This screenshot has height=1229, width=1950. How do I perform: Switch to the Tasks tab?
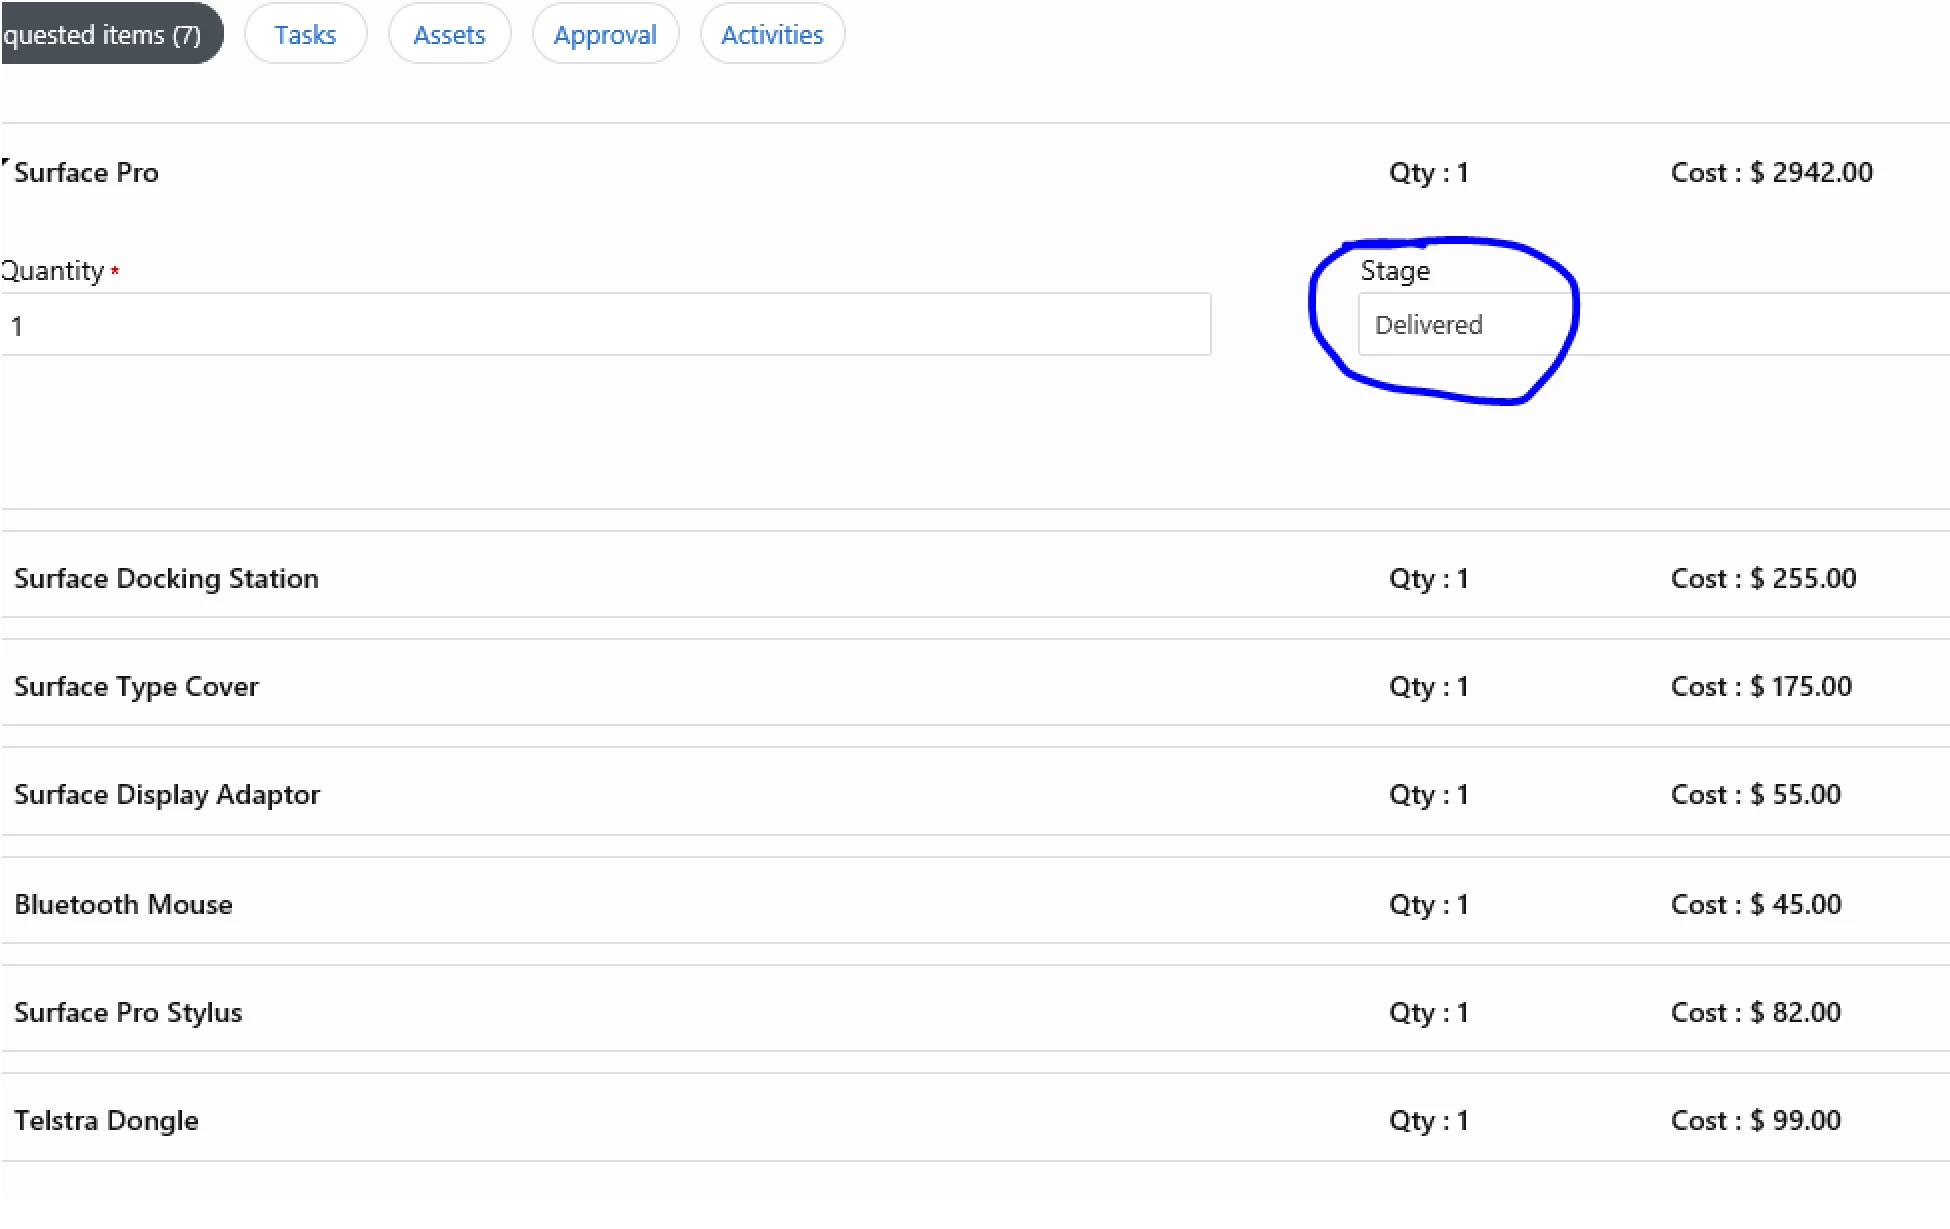305,34
